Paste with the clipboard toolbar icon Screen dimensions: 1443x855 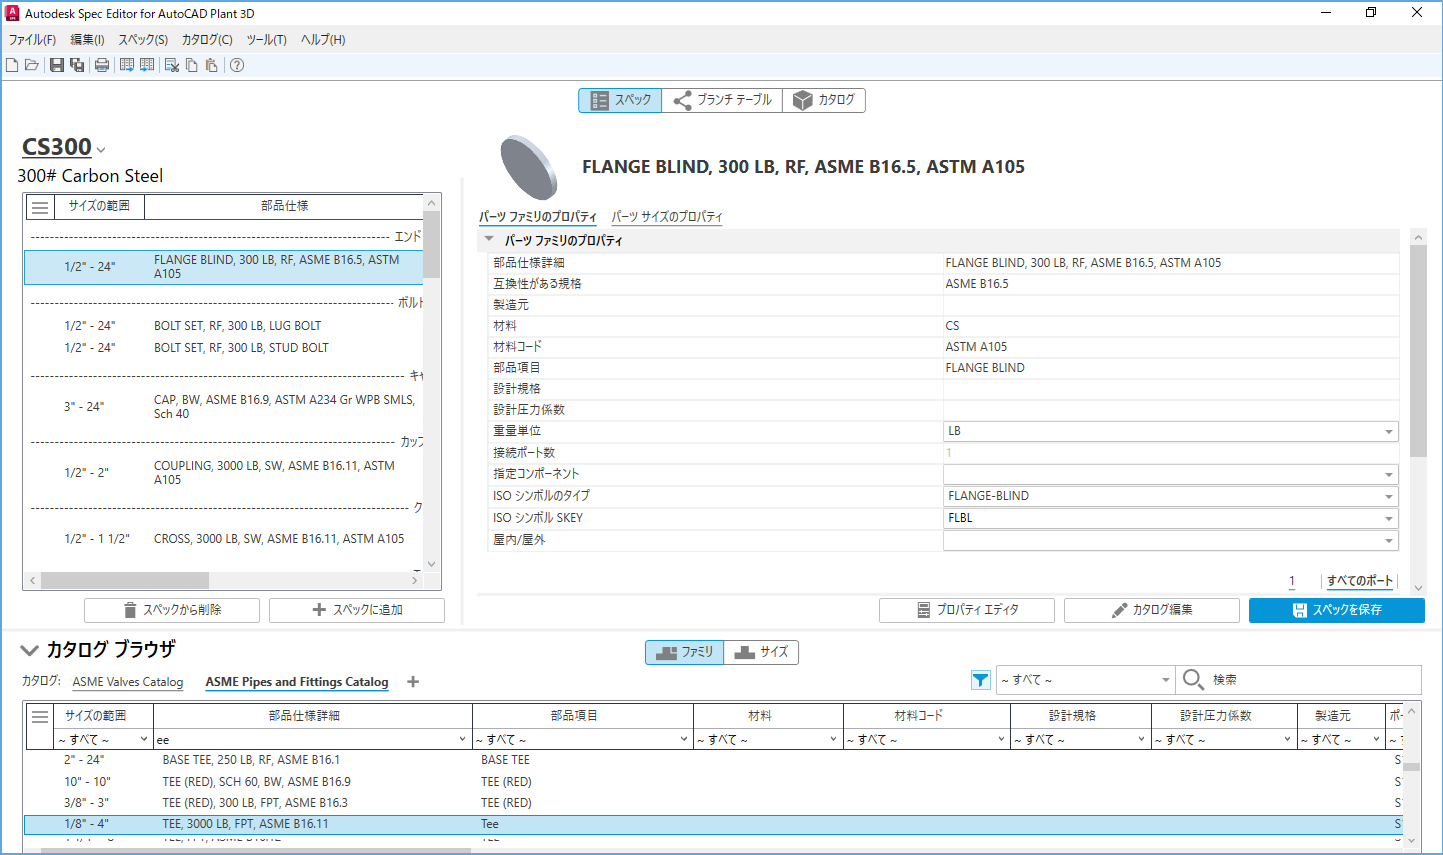211,65
